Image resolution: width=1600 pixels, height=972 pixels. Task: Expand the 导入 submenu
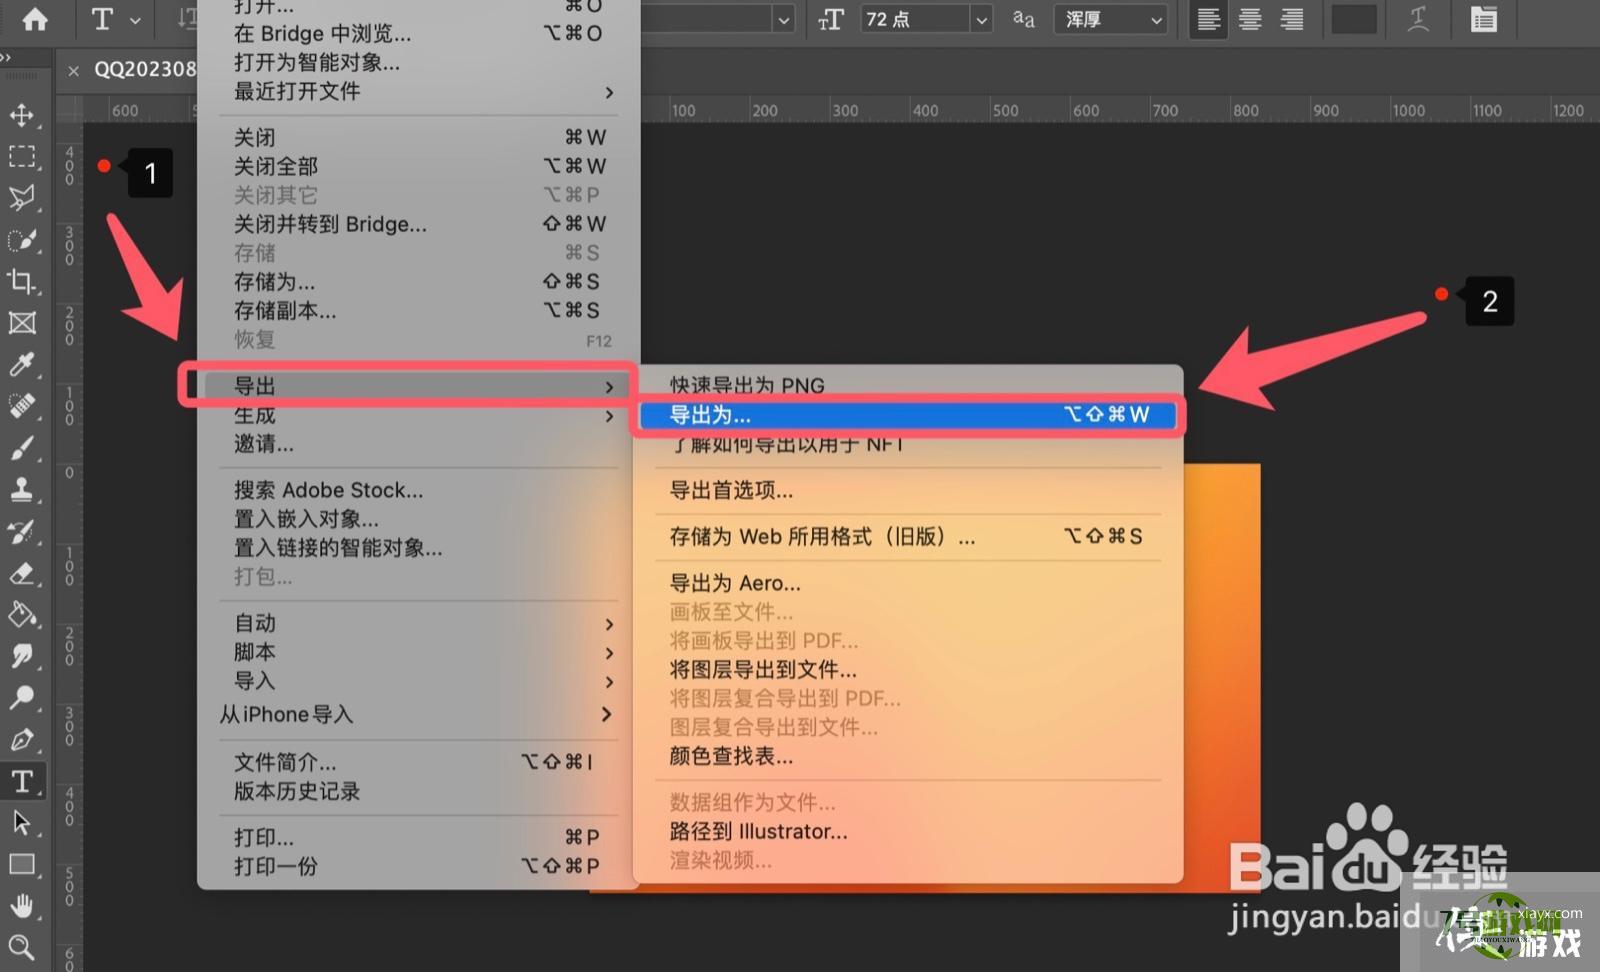point(419,681)
